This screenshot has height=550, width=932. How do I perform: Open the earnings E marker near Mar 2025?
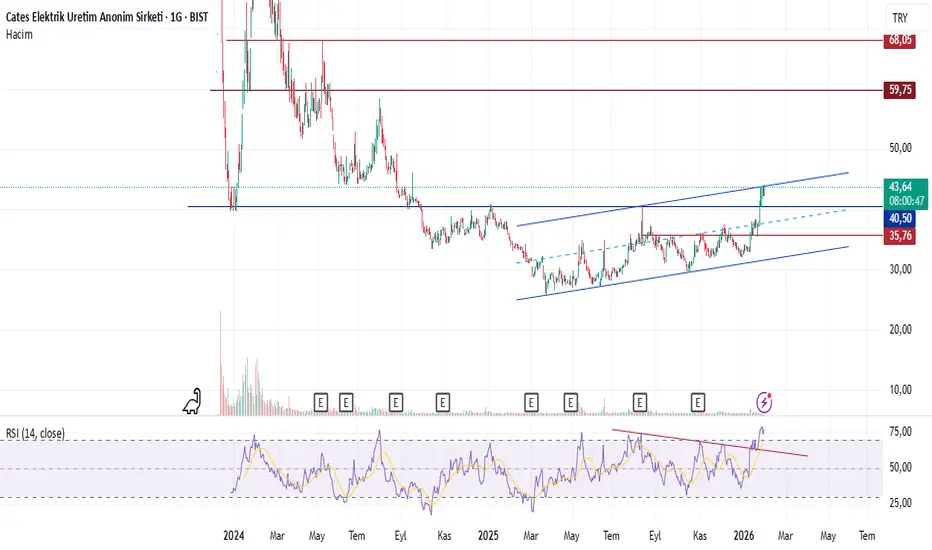pos(531,403)
